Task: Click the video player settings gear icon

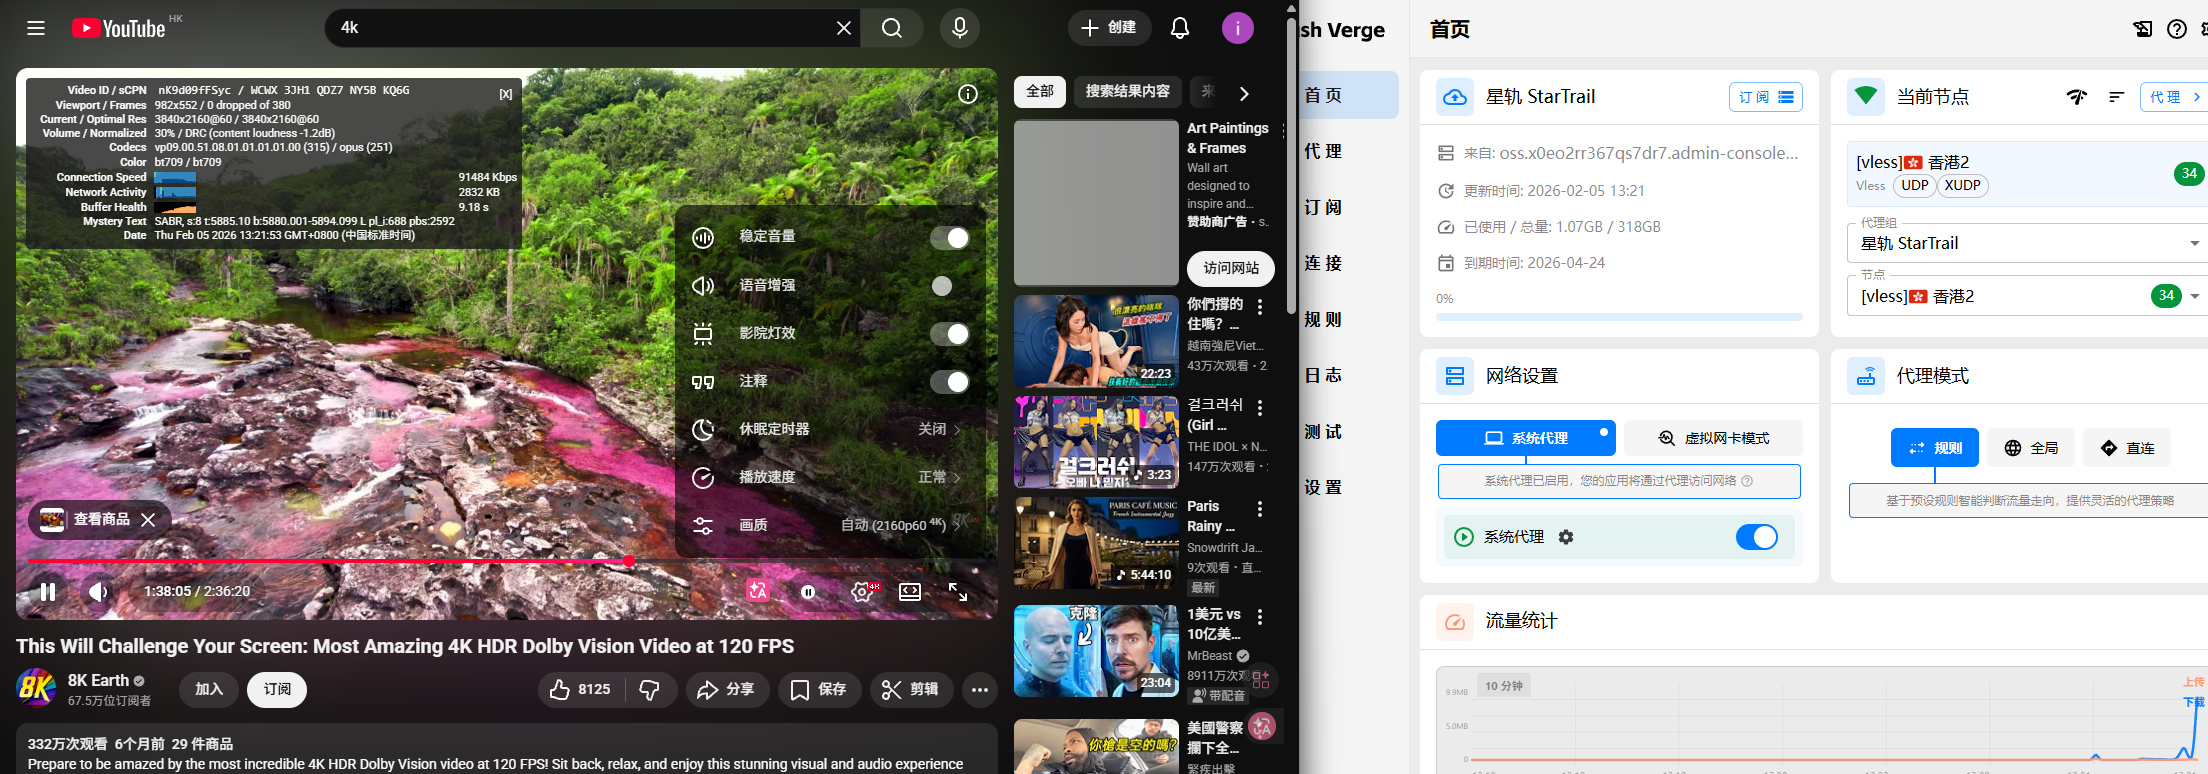Action: click(x=861, y=592)
